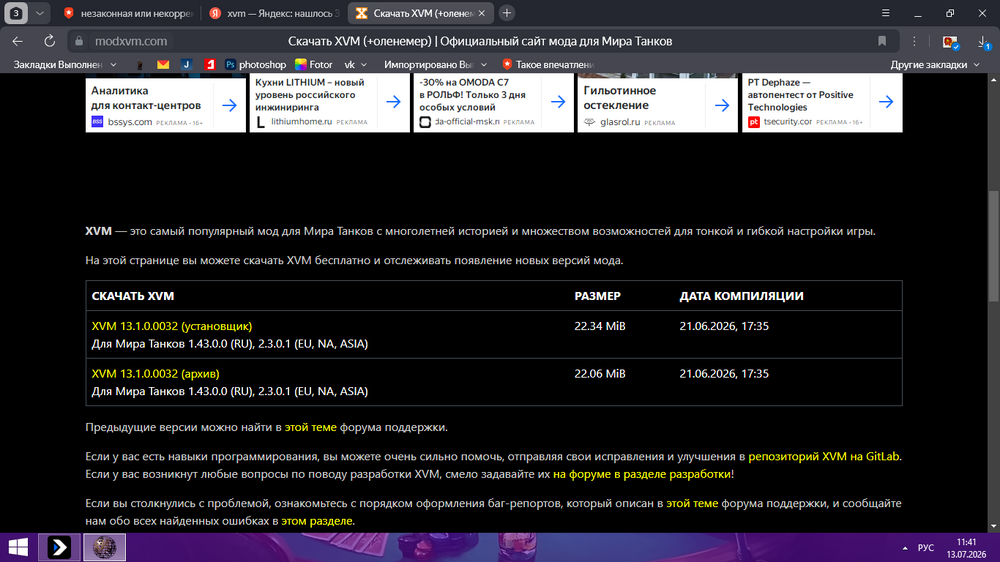This screenshot has height=562, width=1000.
Task: Open the 'Гильотинное остекление' ad arrow
Action: [722, 105]
